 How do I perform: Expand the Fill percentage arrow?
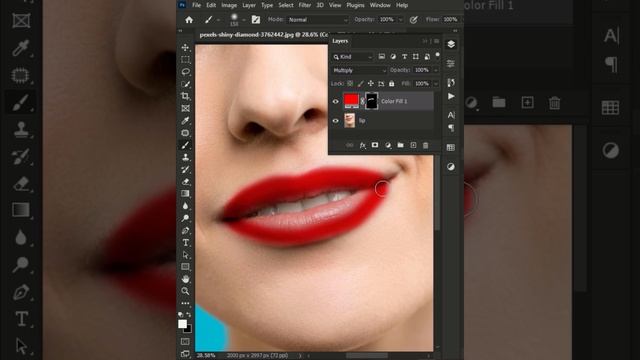[x=436, y=84]
